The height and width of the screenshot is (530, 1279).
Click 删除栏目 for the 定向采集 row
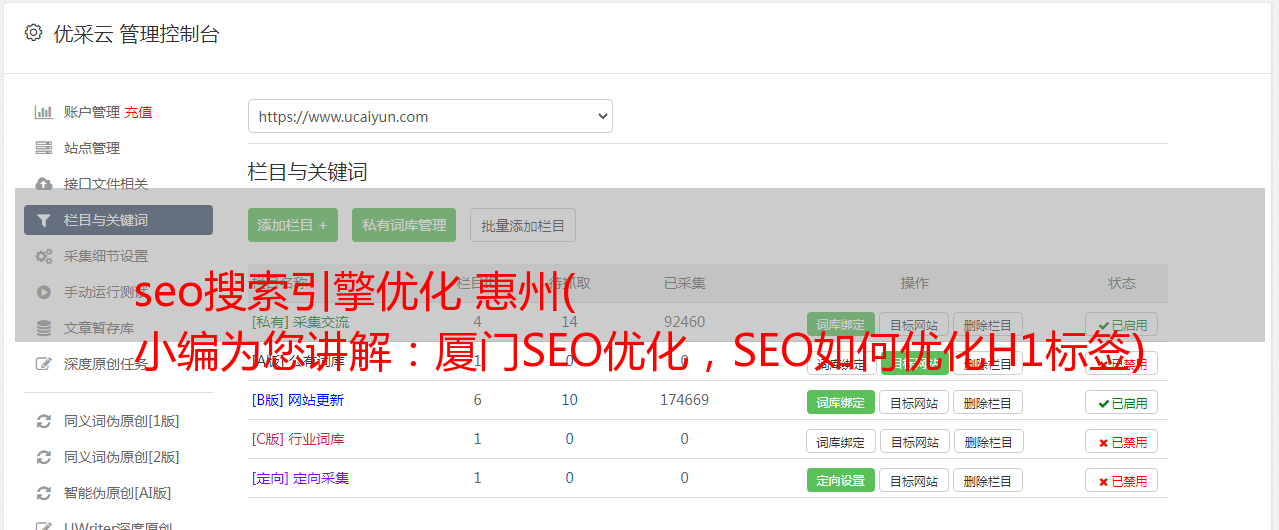tap(988, 480)
